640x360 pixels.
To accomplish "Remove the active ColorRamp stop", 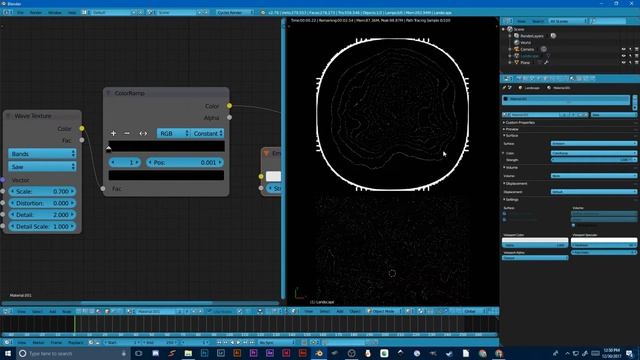I will pos(127,133).
